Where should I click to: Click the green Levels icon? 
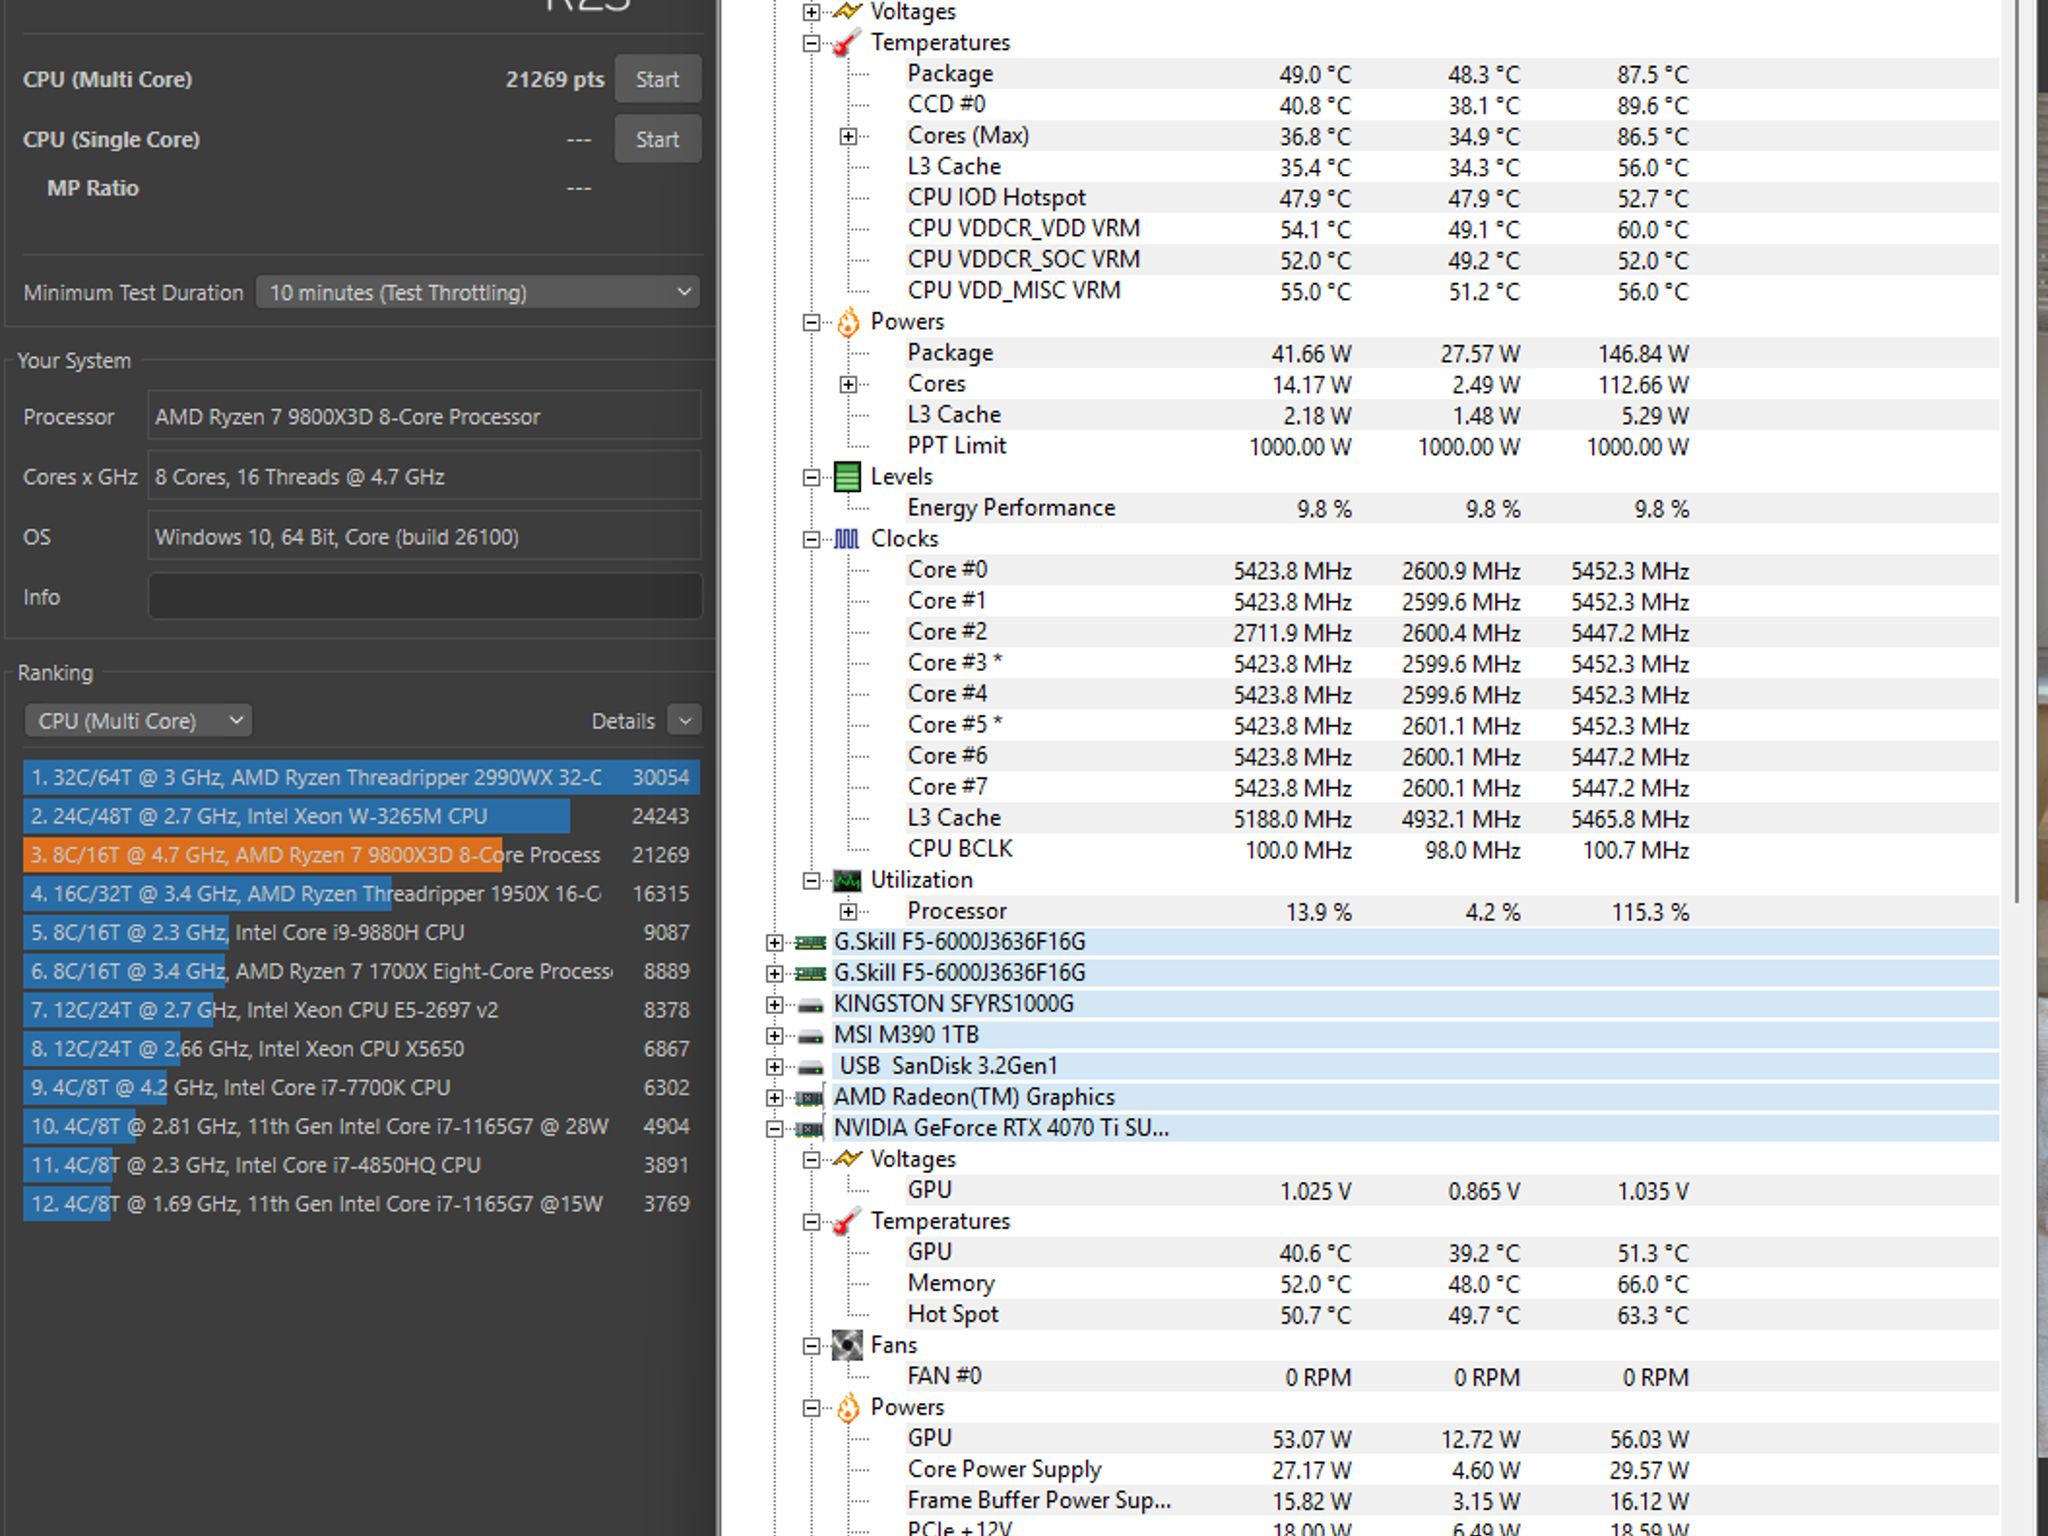[x=847, y=477]
